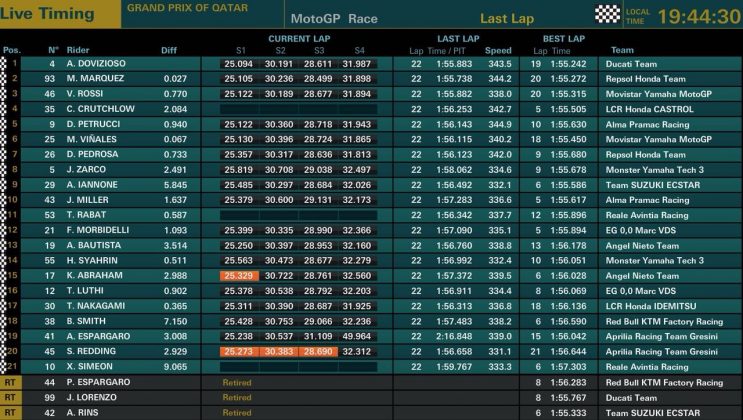Screen dimensions: 743x420
Task: Select the MotoGP Race session label
Action: (x=334, y=19)
